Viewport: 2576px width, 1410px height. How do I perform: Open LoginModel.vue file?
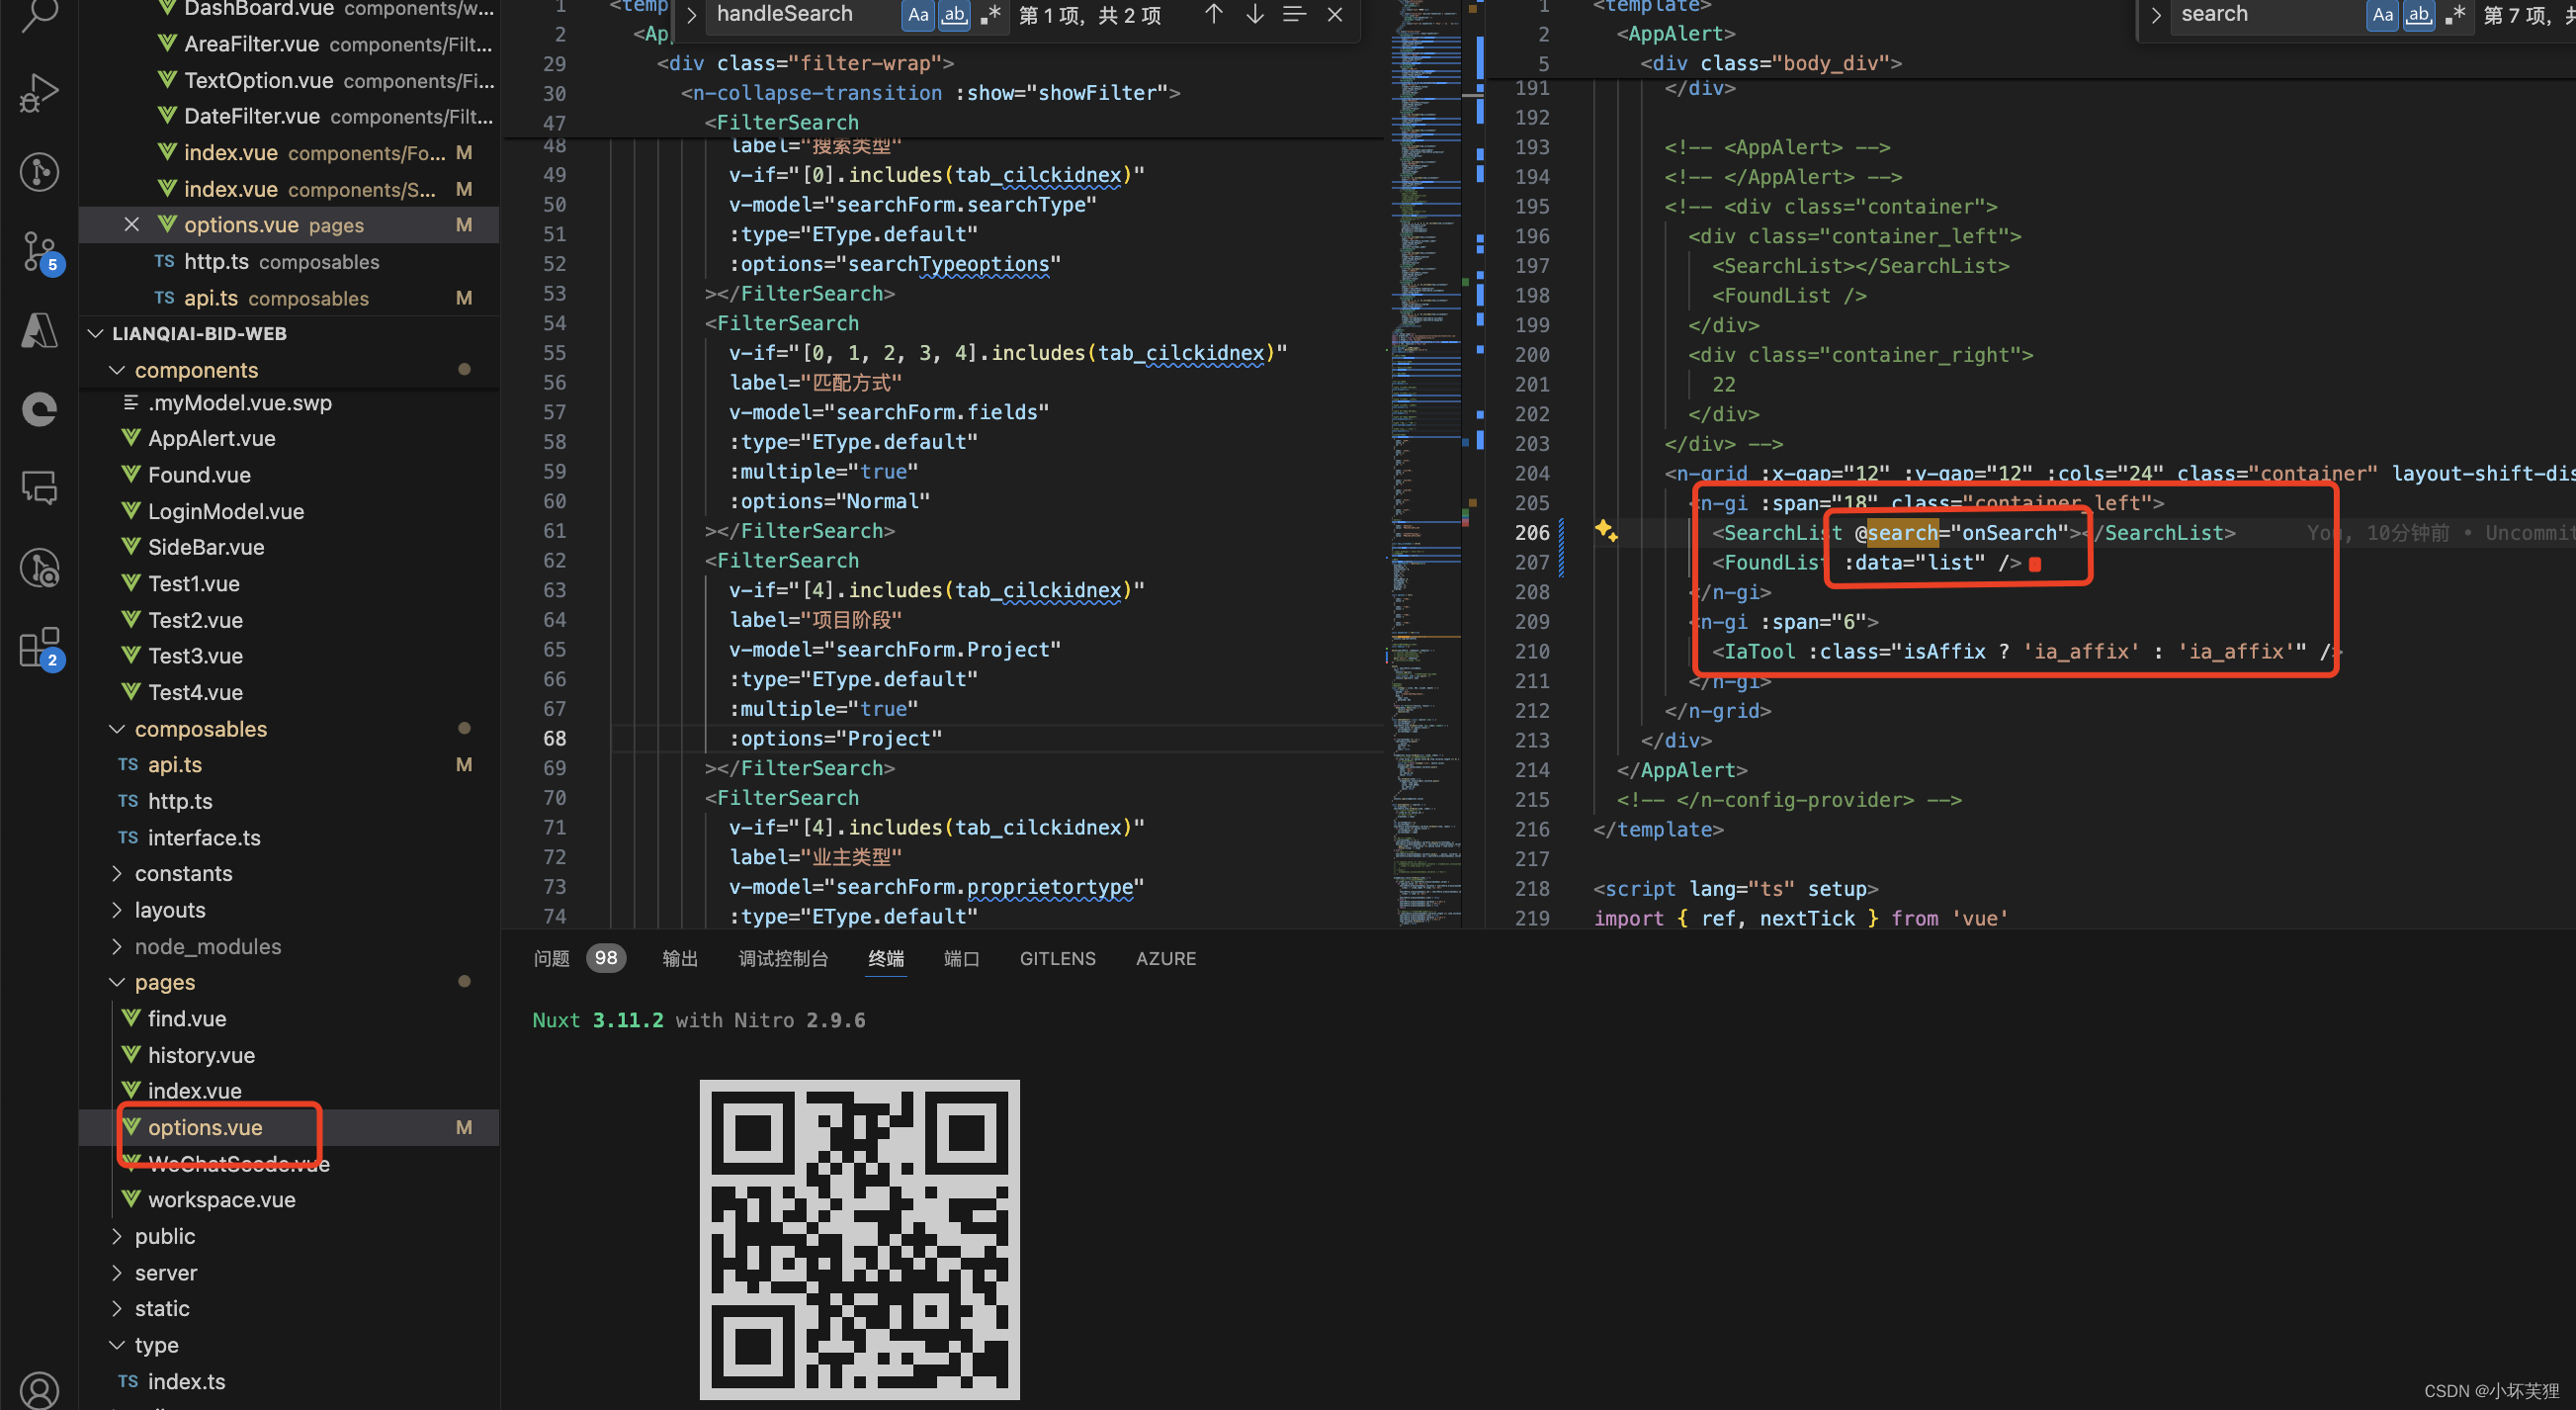290,511
